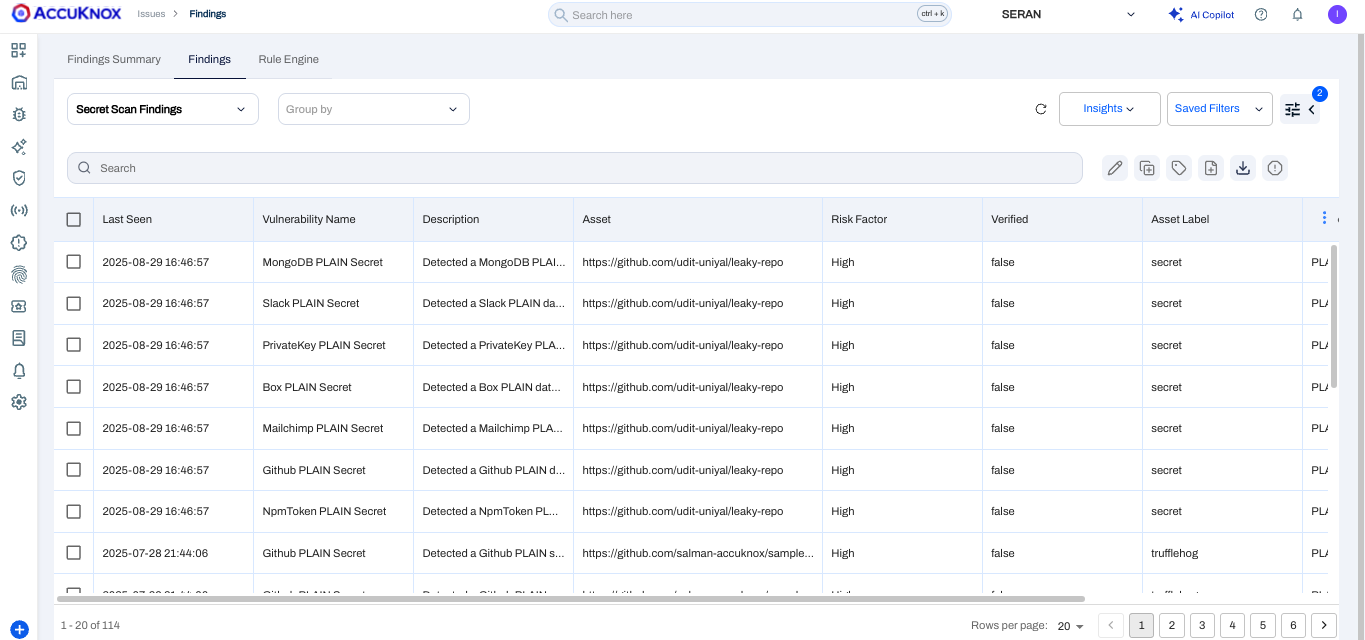Click the download export icon

(x=1243, y=168)
